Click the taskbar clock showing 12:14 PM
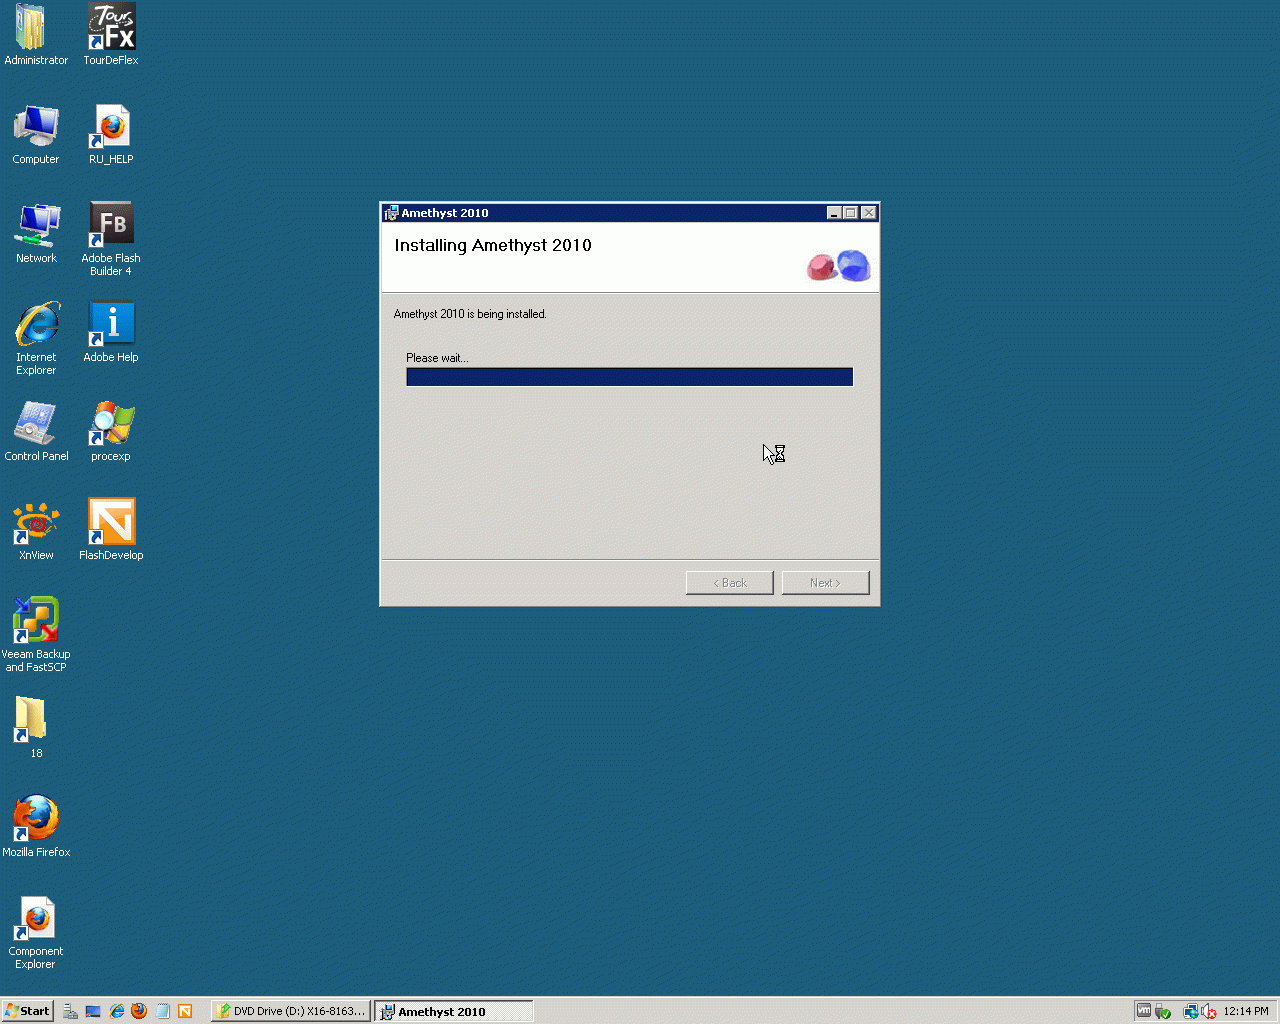 [x=1246, y=1011]
